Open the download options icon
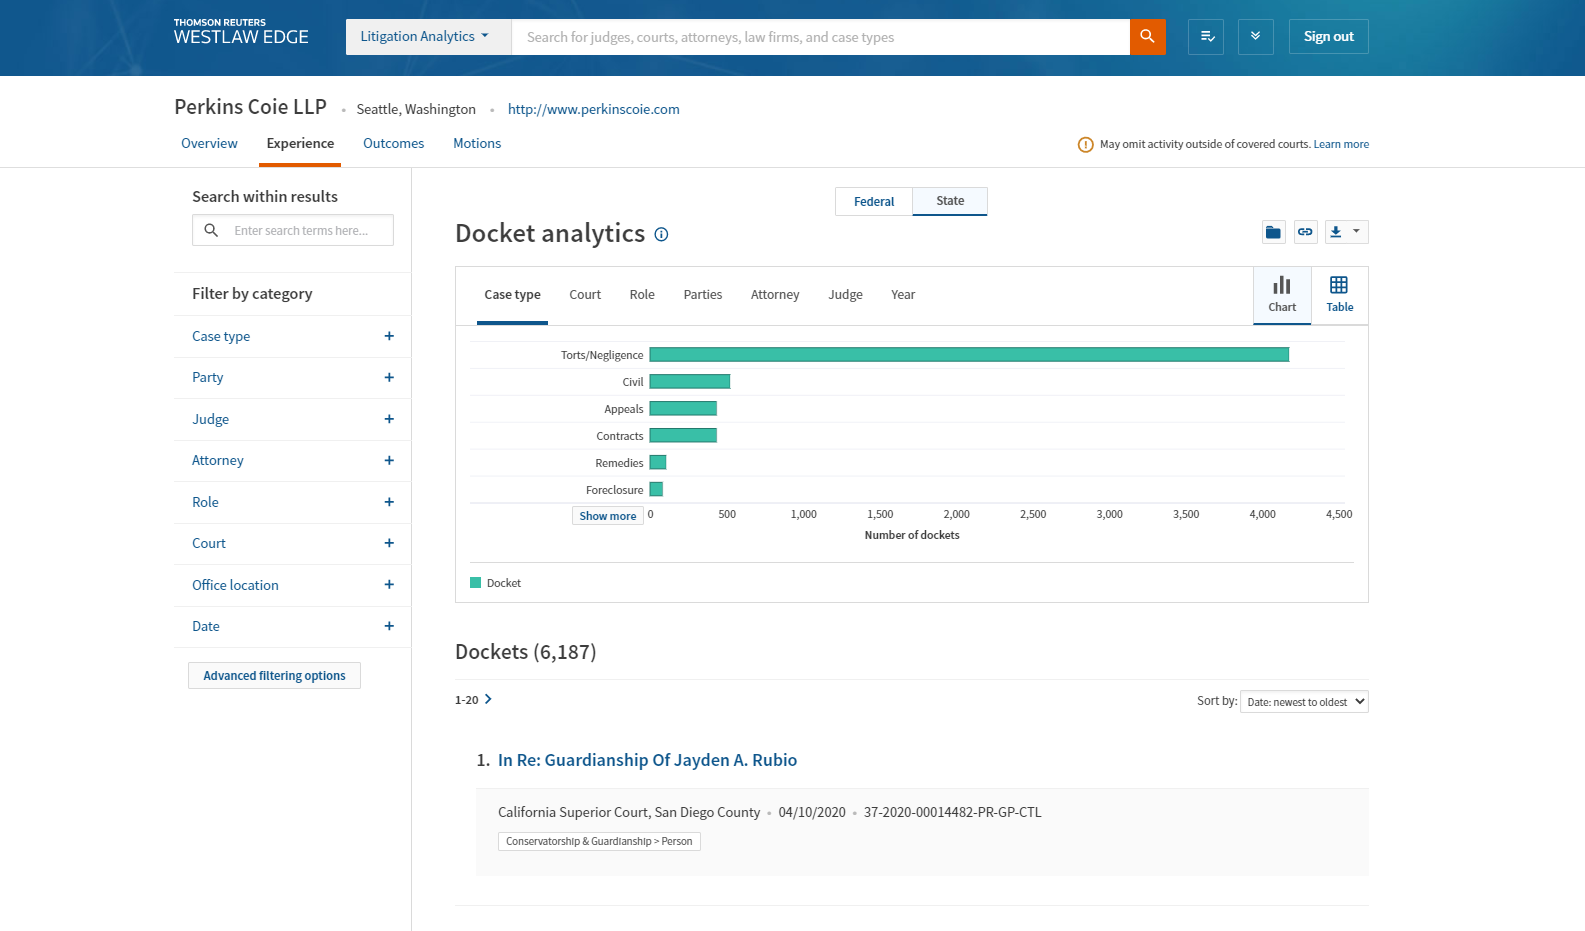 (x=1345, y=232)
